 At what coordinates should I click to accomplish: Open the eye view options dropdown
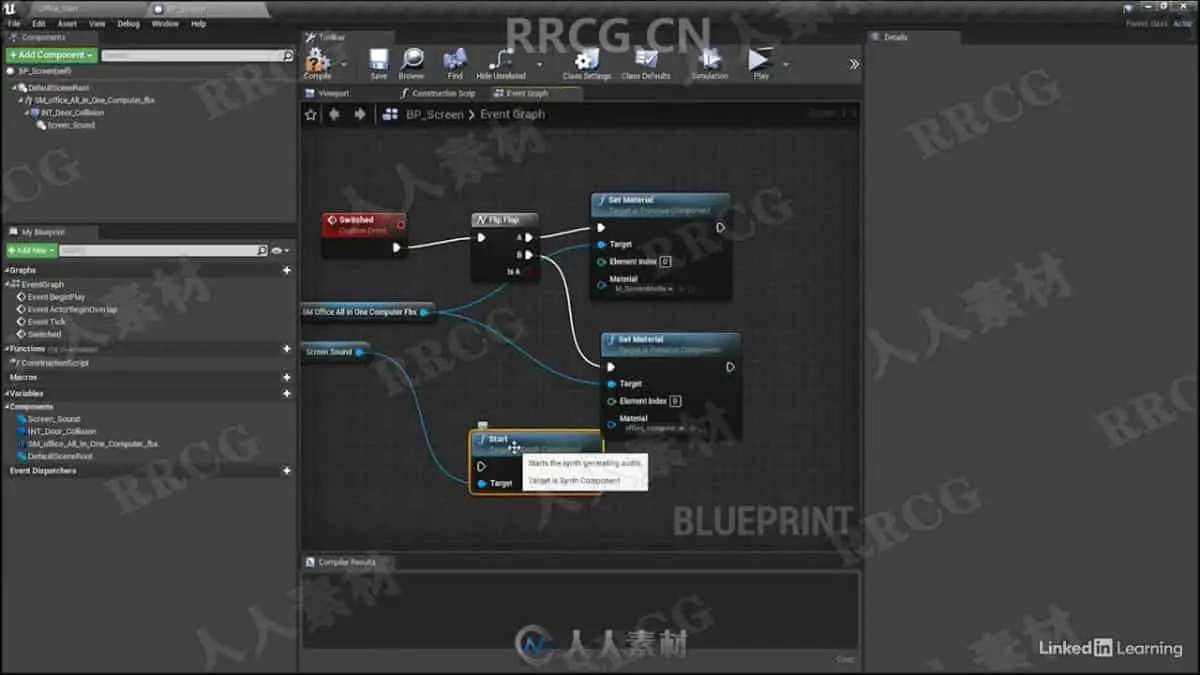click(x=280, y=251)
